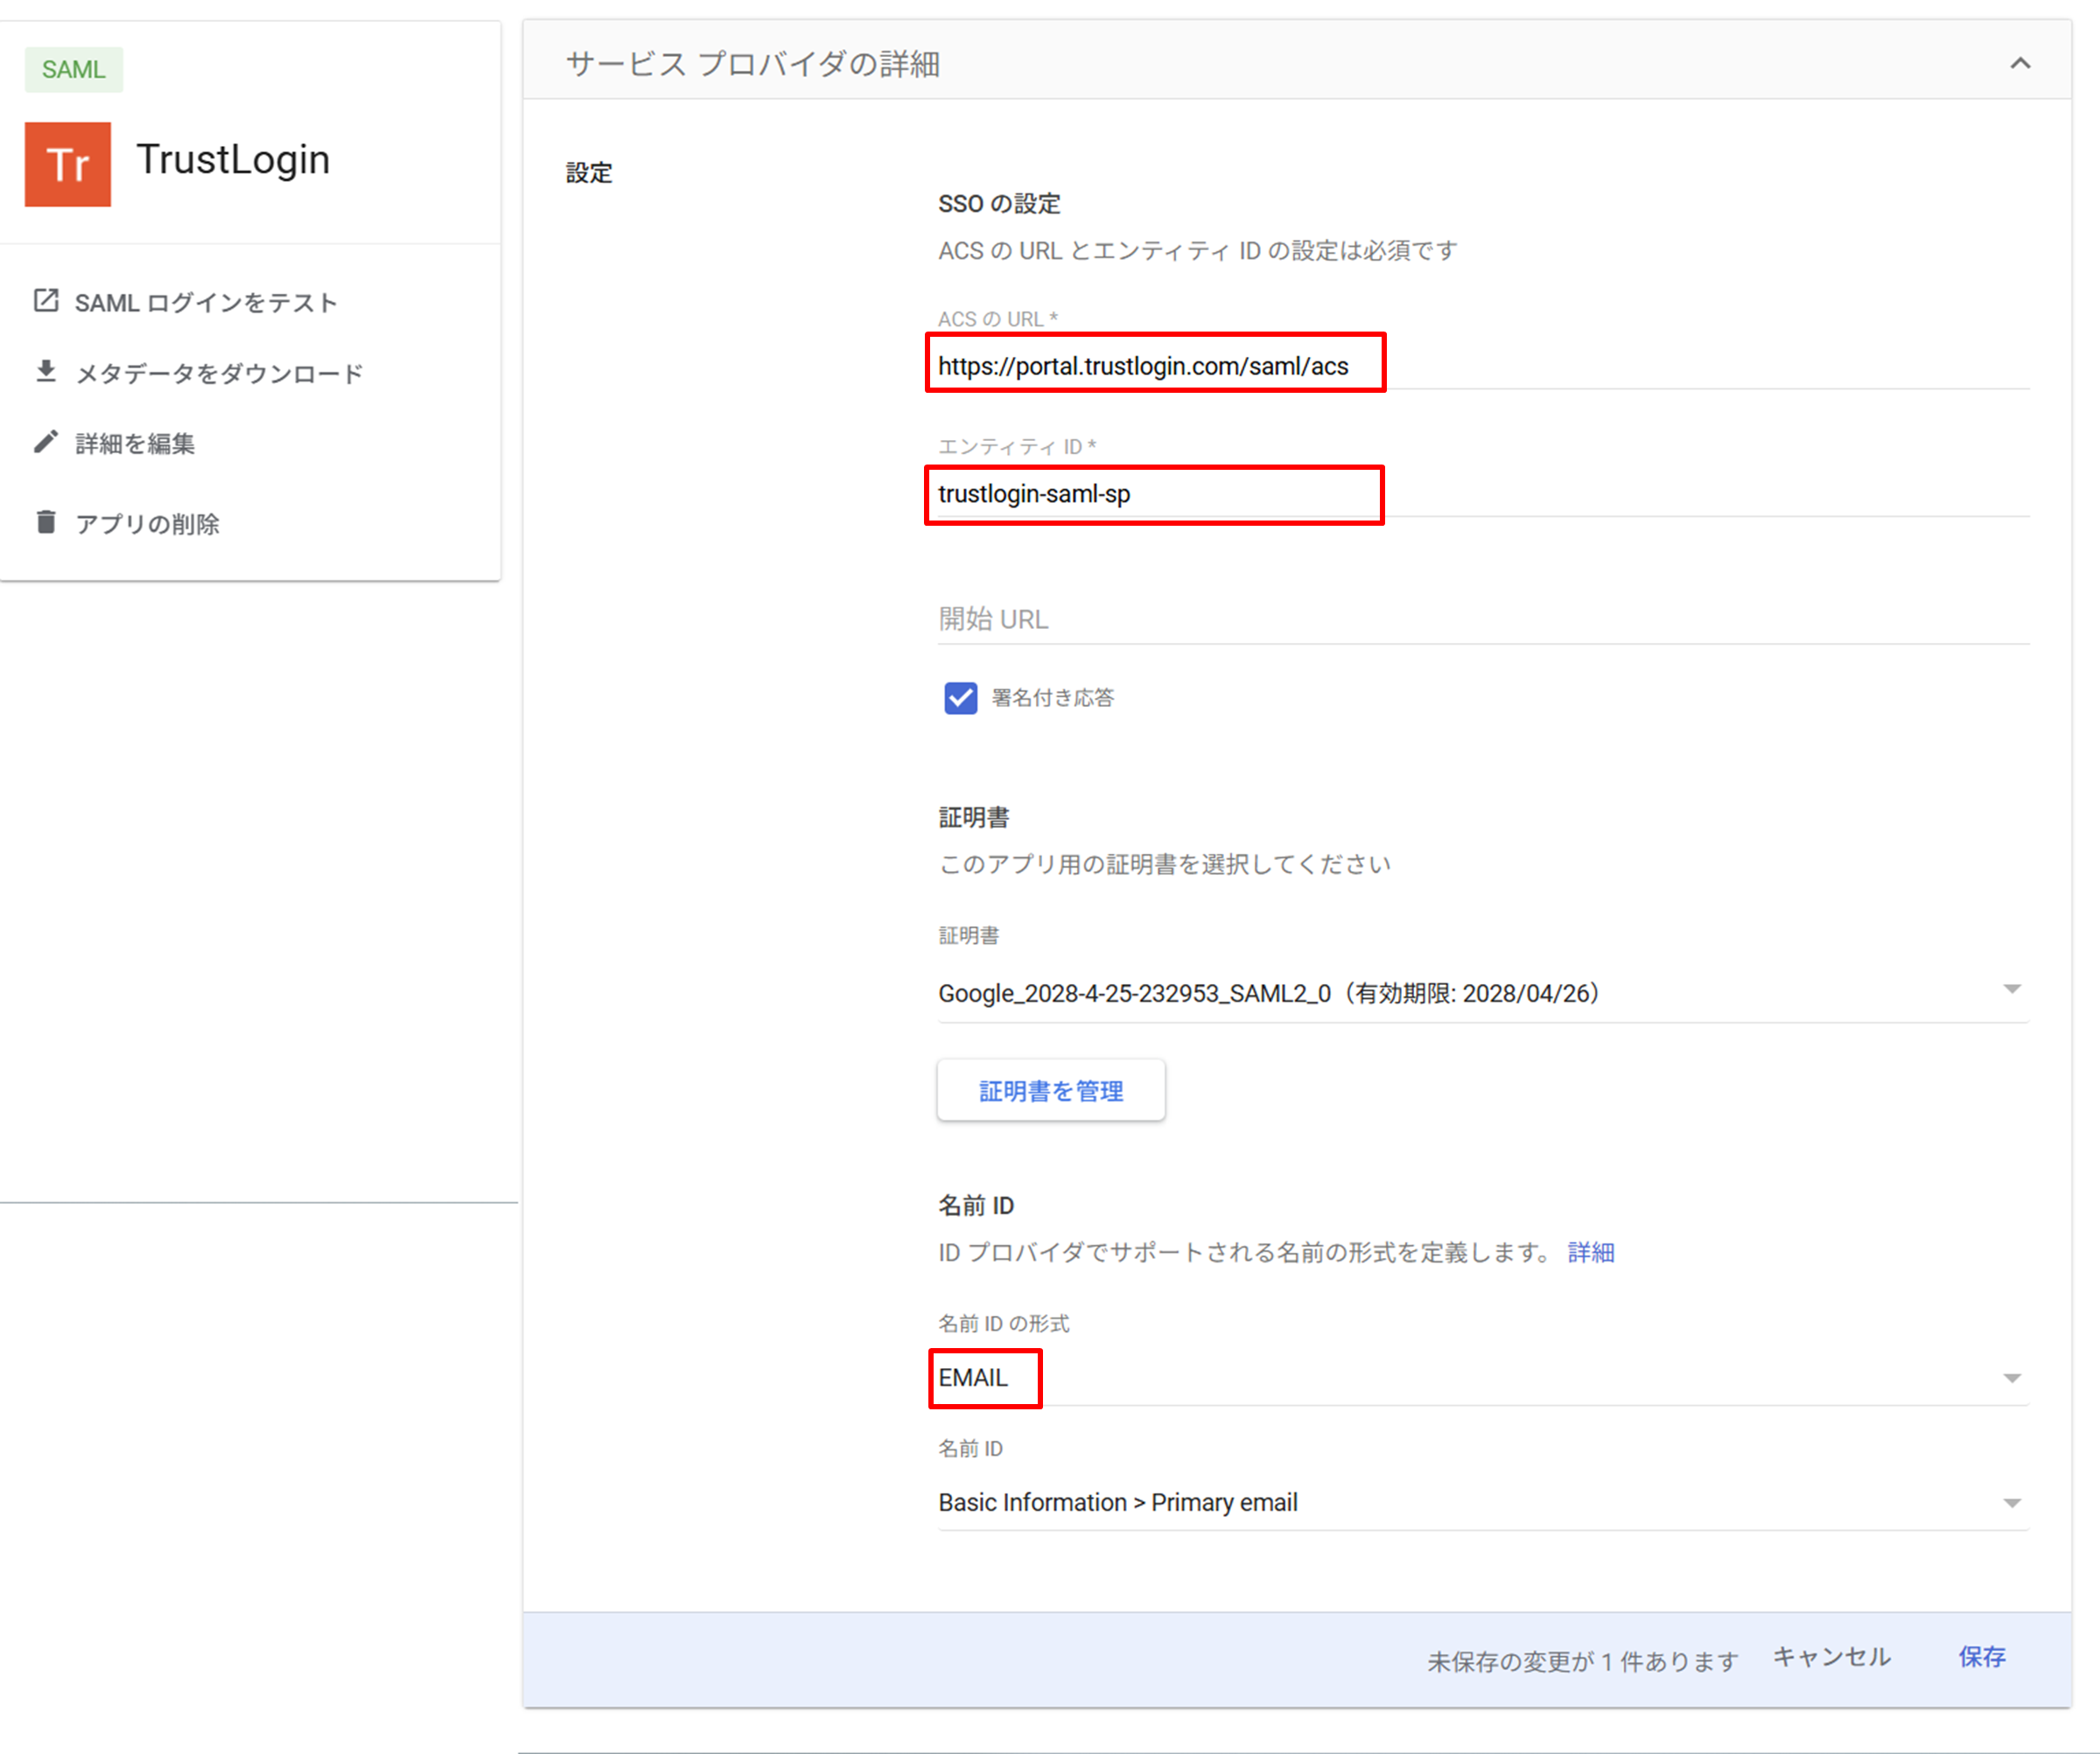Open the 名前 ID の形式 EMAIL dropdown

(x=1484, y=1378)
